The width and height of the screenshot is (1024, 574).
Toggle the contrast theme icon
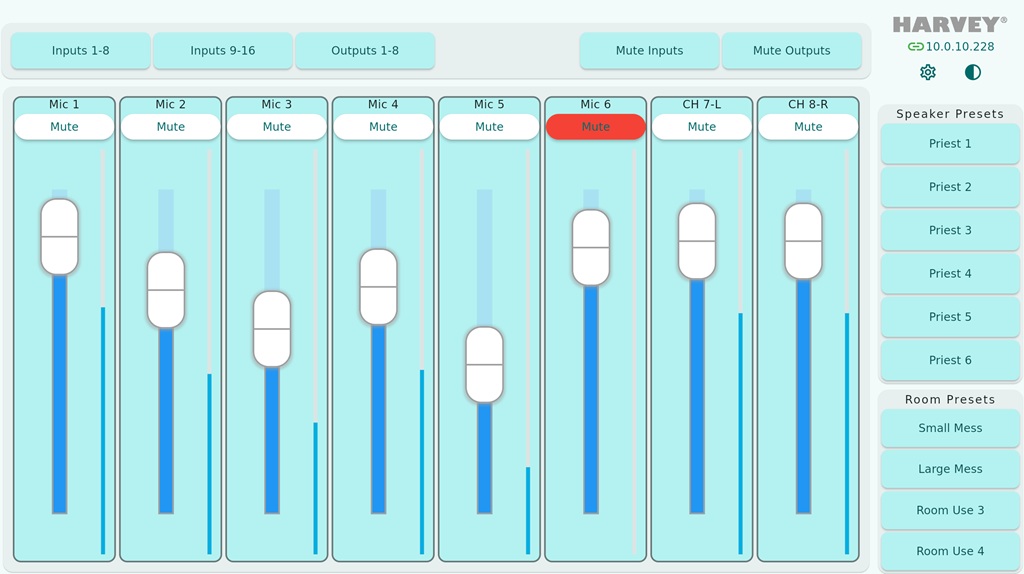pos(972,72)
